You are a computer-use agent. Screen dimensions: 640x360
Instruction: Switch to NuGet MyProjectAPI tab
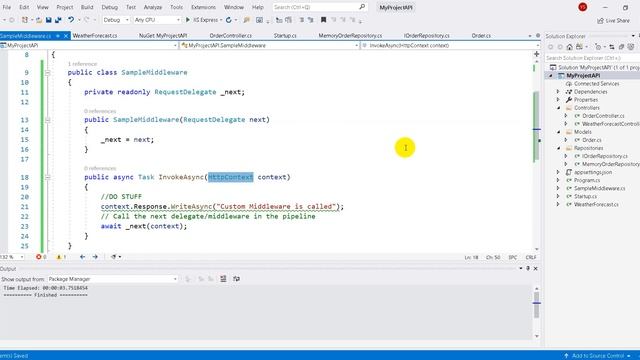[163, 36]
